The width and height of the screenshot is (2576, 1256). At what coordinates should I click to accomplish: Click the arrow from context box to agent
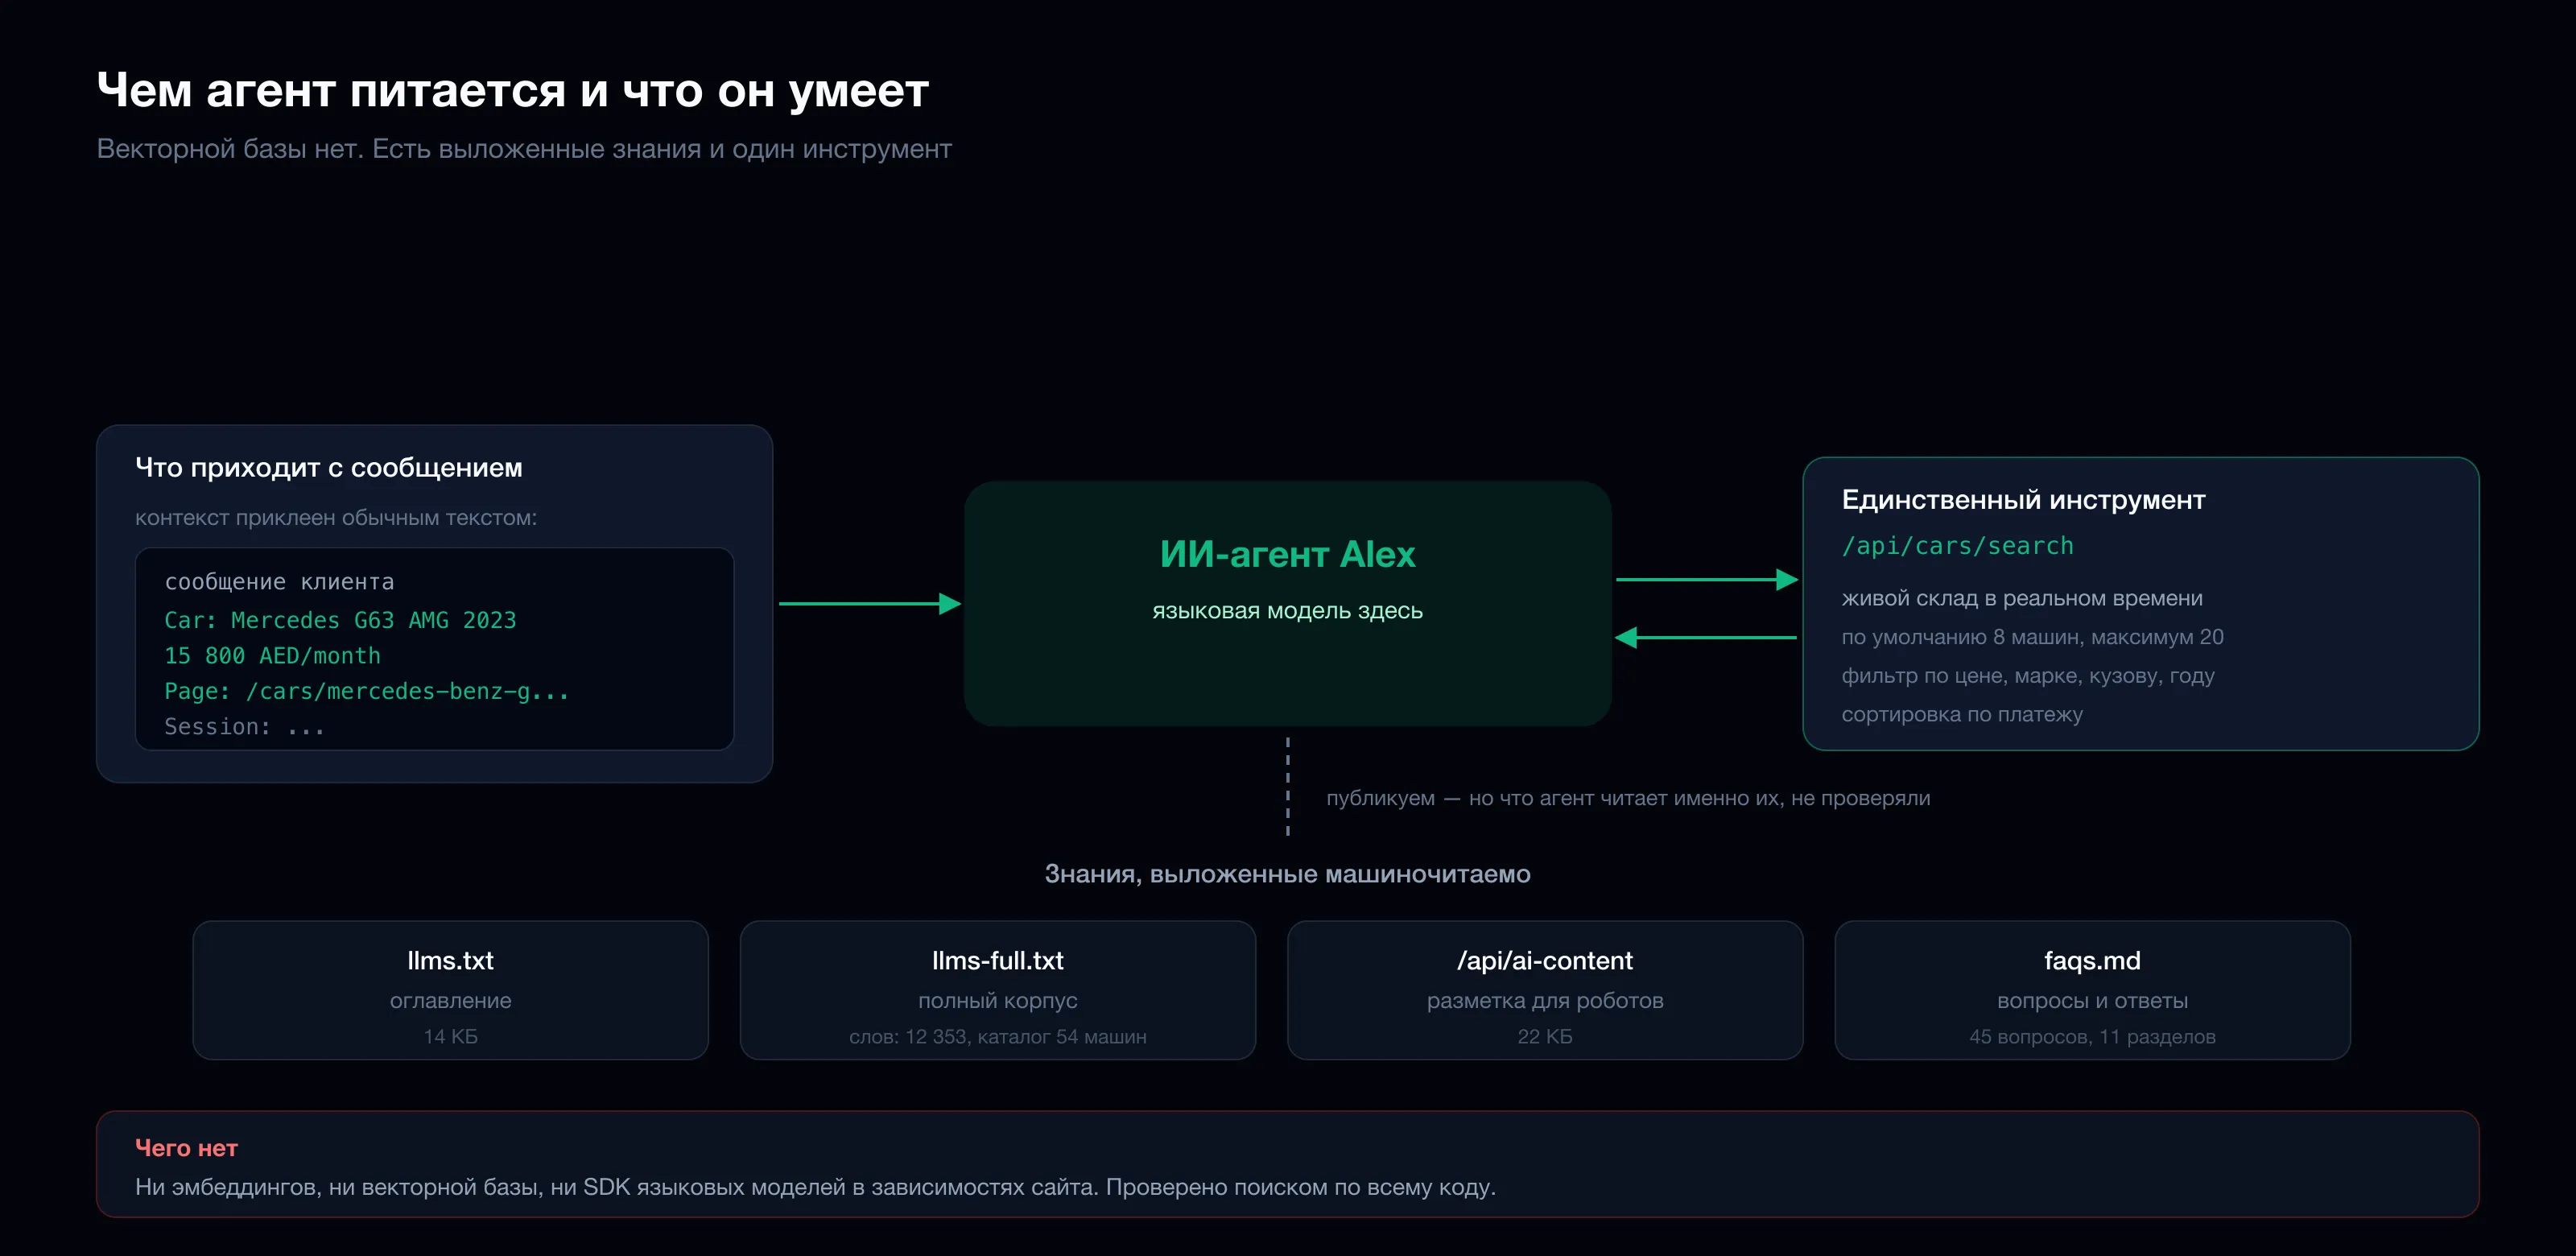click(869, 603)
